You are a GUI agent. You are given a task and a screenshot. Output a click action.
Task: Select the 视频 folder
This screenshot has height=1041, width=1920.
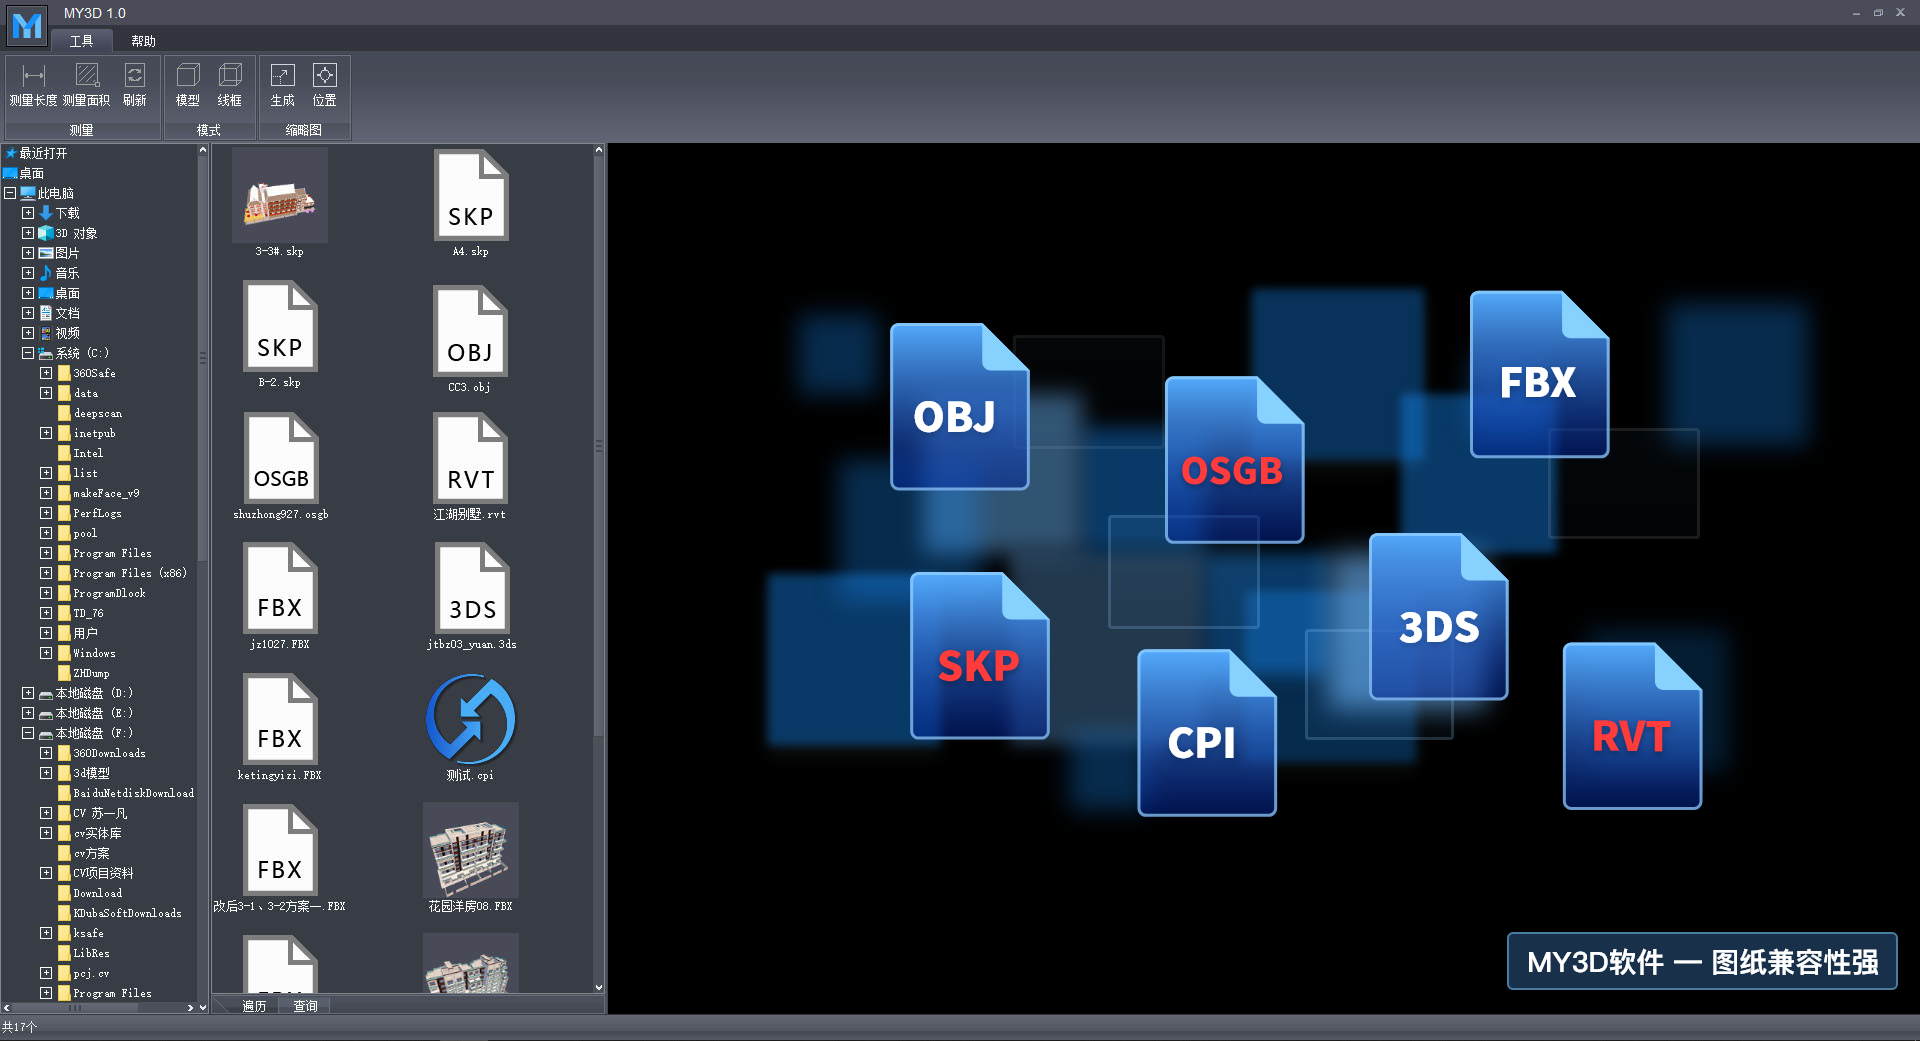point(59,333)
